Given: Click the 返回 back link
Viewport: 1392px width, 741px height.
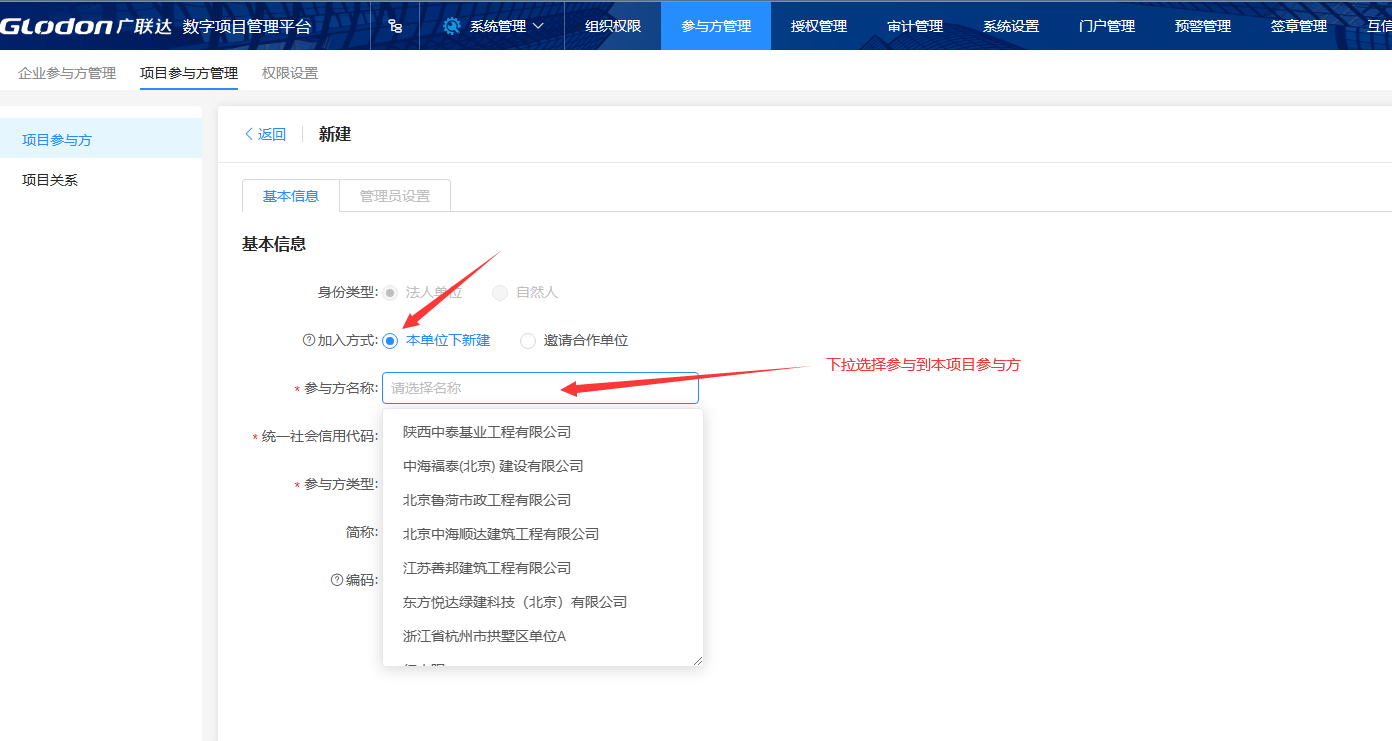Looking at the screenshot, I should tap(265, 134).
